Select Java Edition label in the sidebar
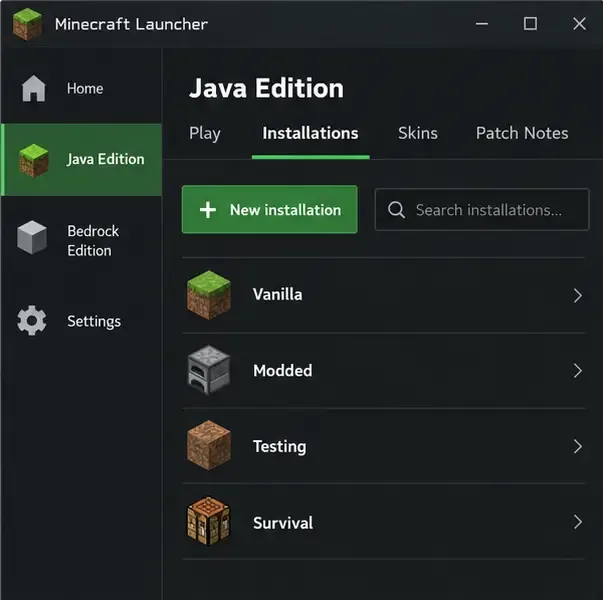 (106, 159)
